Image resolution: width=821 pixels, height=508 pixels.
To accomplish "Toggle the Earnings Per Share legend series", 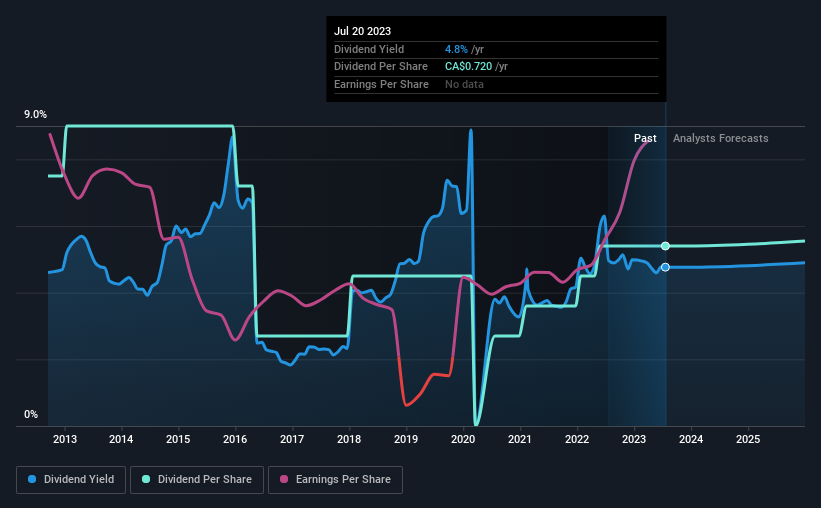I will [336, 480].
